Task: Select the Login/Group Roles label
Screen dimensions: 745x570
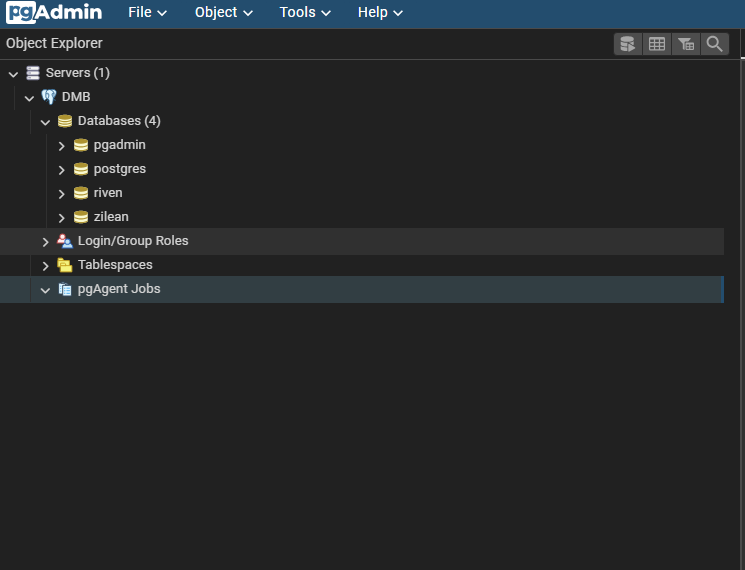Action: pyautogui.click(x=133, y=241)
